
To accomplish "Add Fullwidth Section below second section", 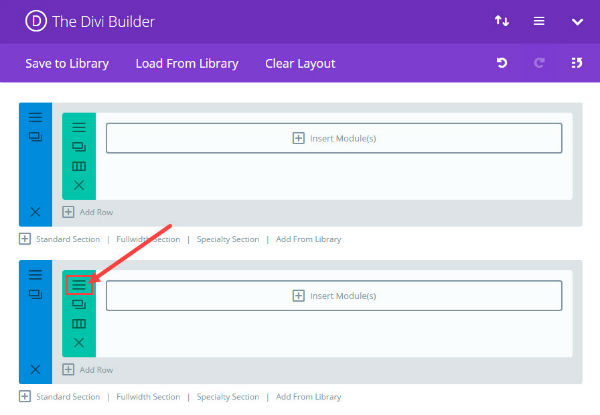I will click(x=148, y=397).
